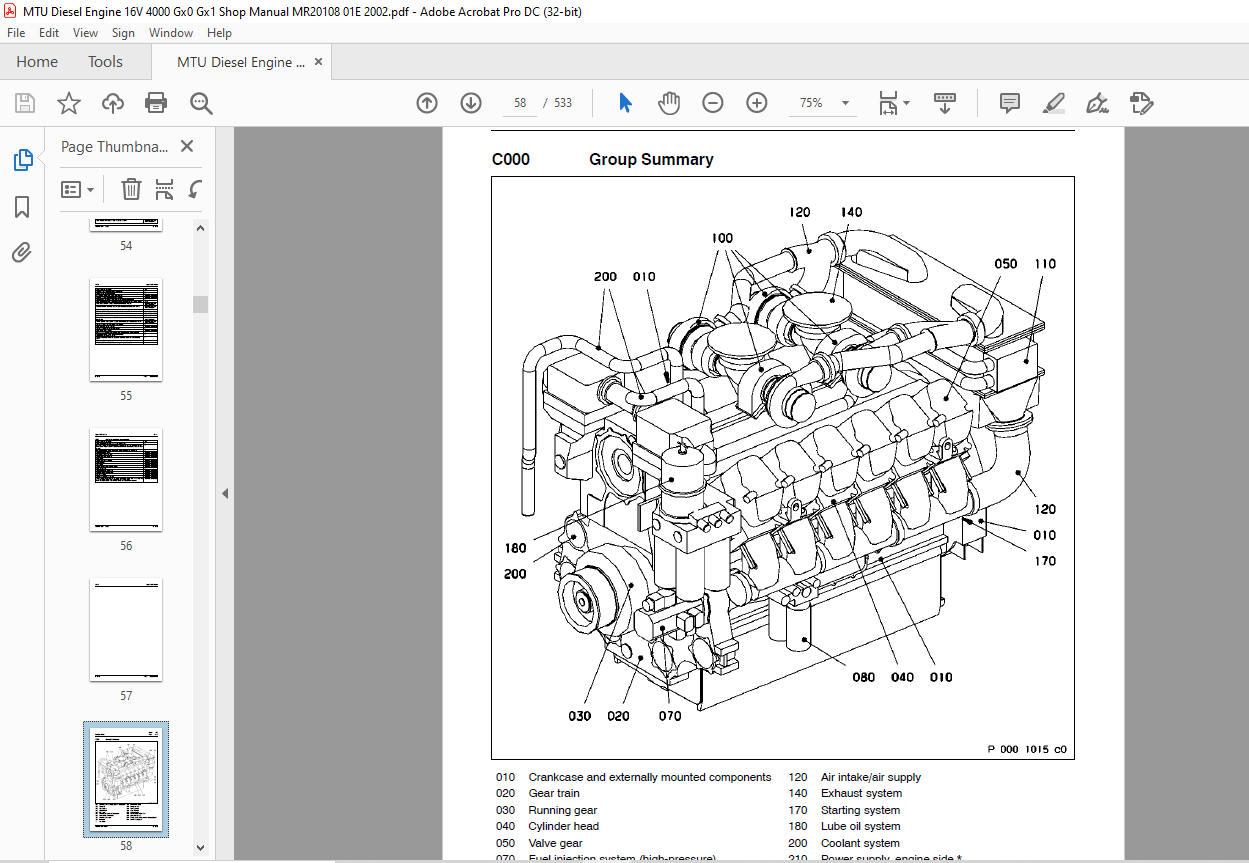Click the total page count 533
Viewport: 1249px width, 863px height.
pyautogui.click(x=563, y=103)
